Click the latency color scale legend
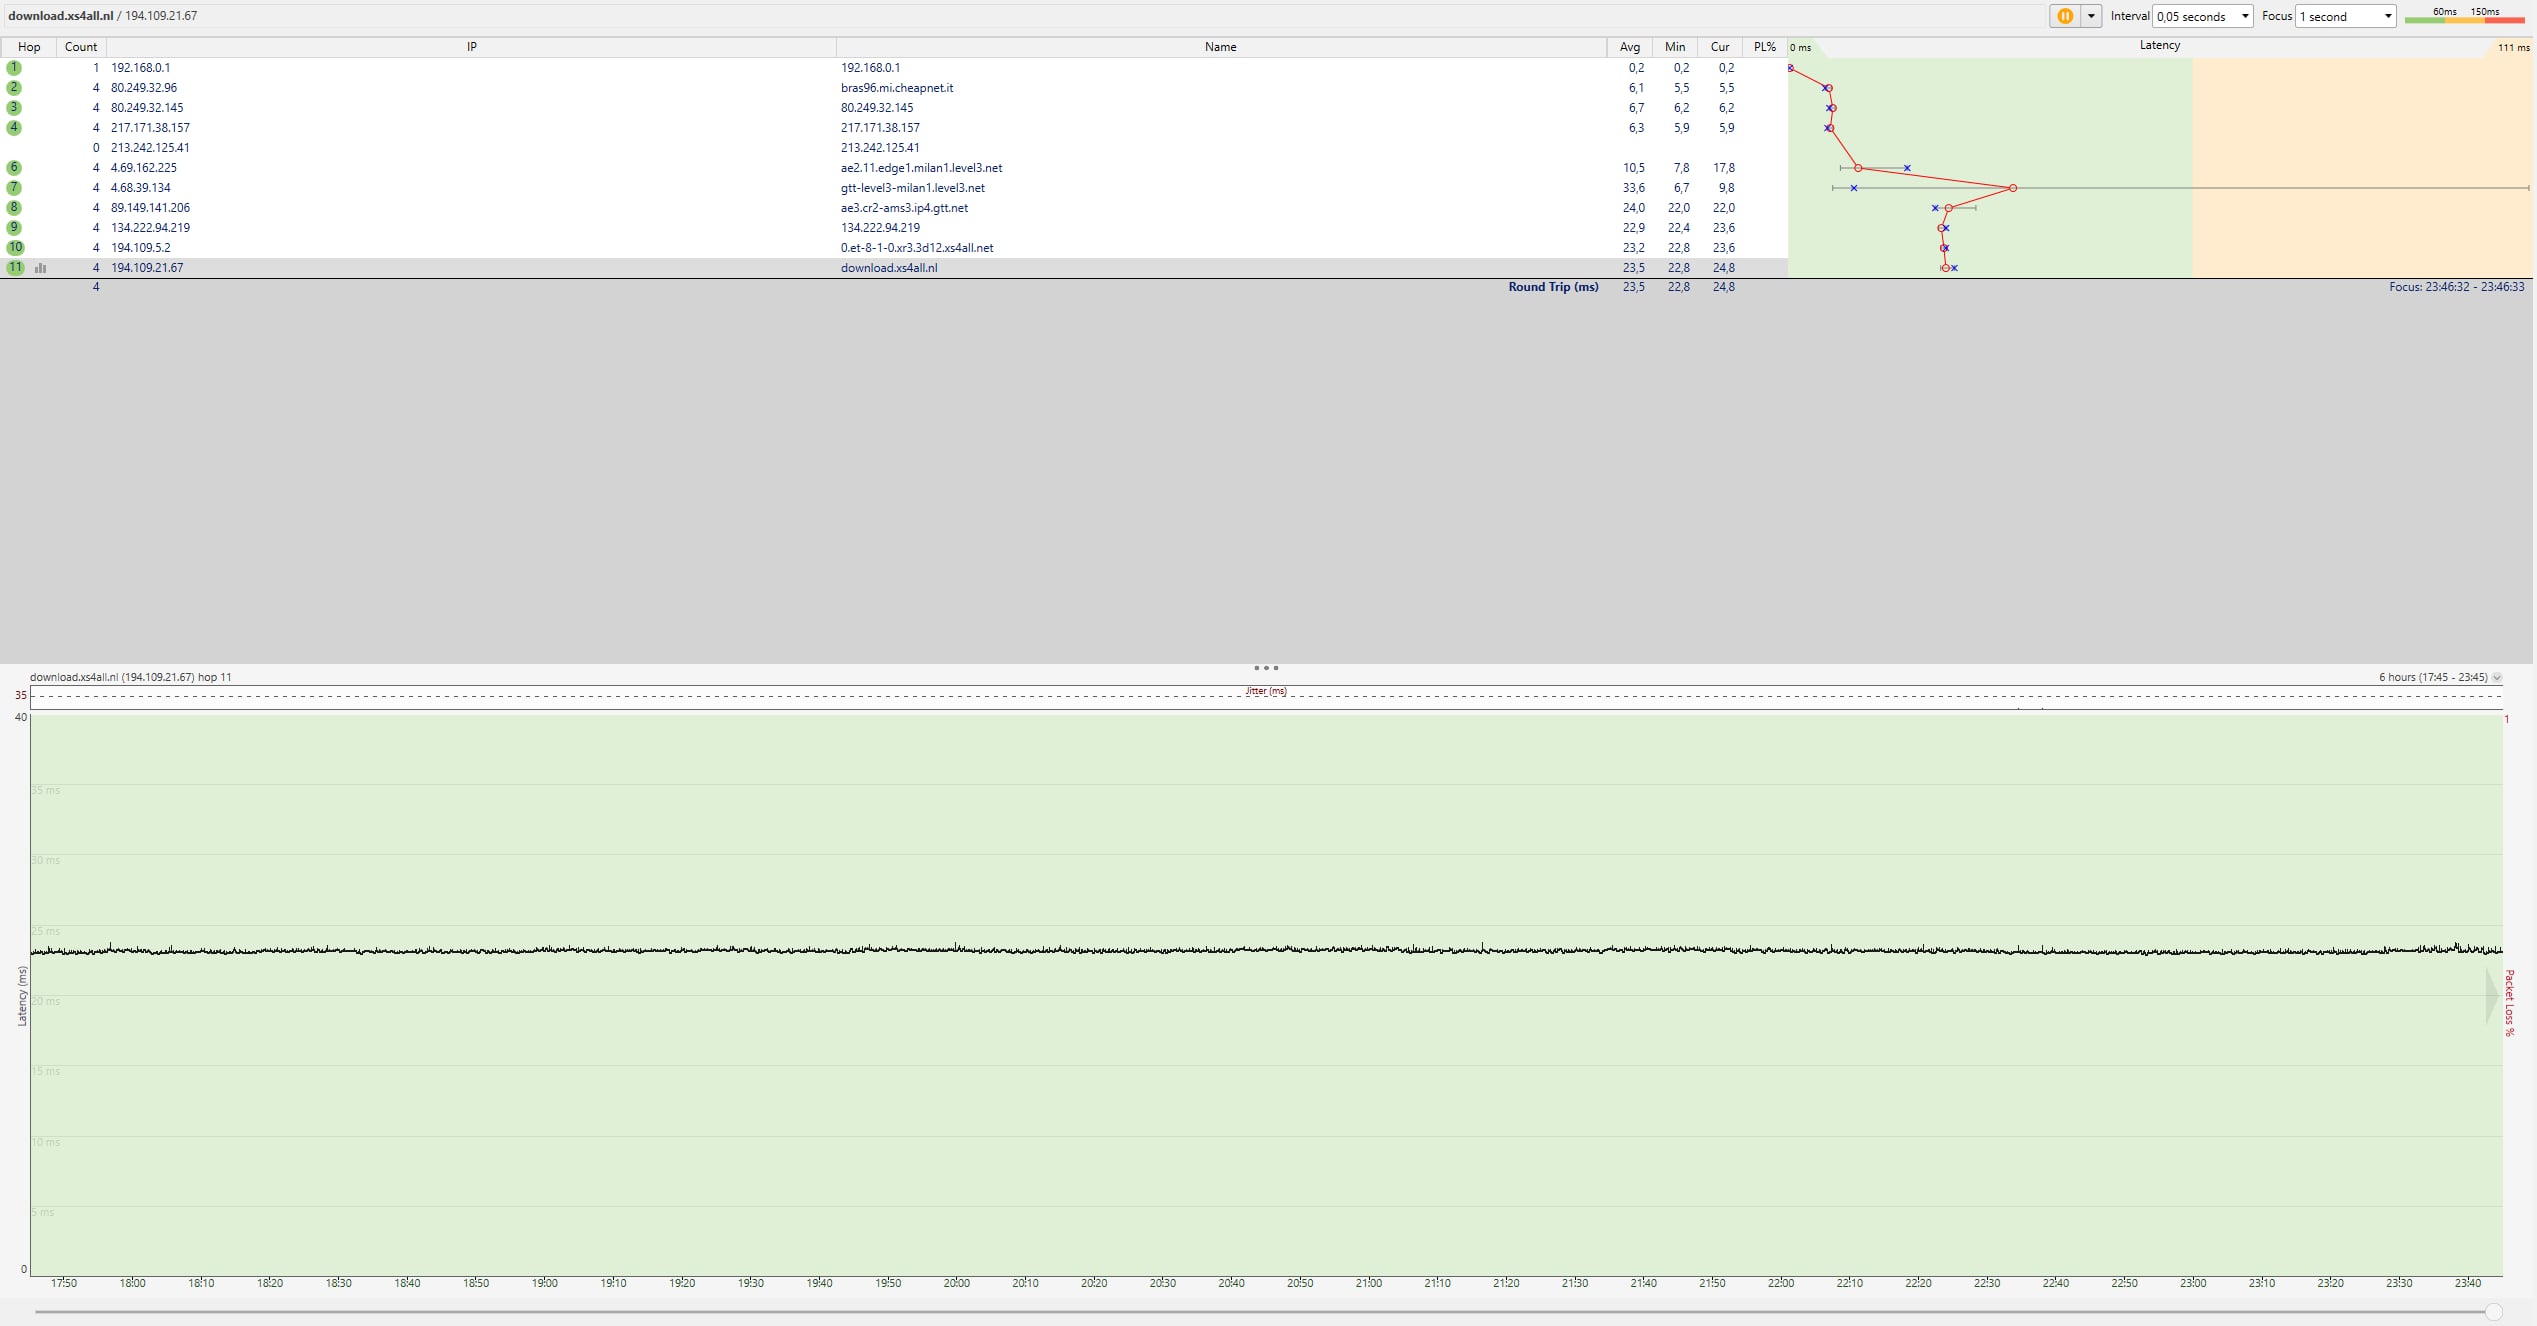This screenshot has width=2537, height=1326. 2464,16
